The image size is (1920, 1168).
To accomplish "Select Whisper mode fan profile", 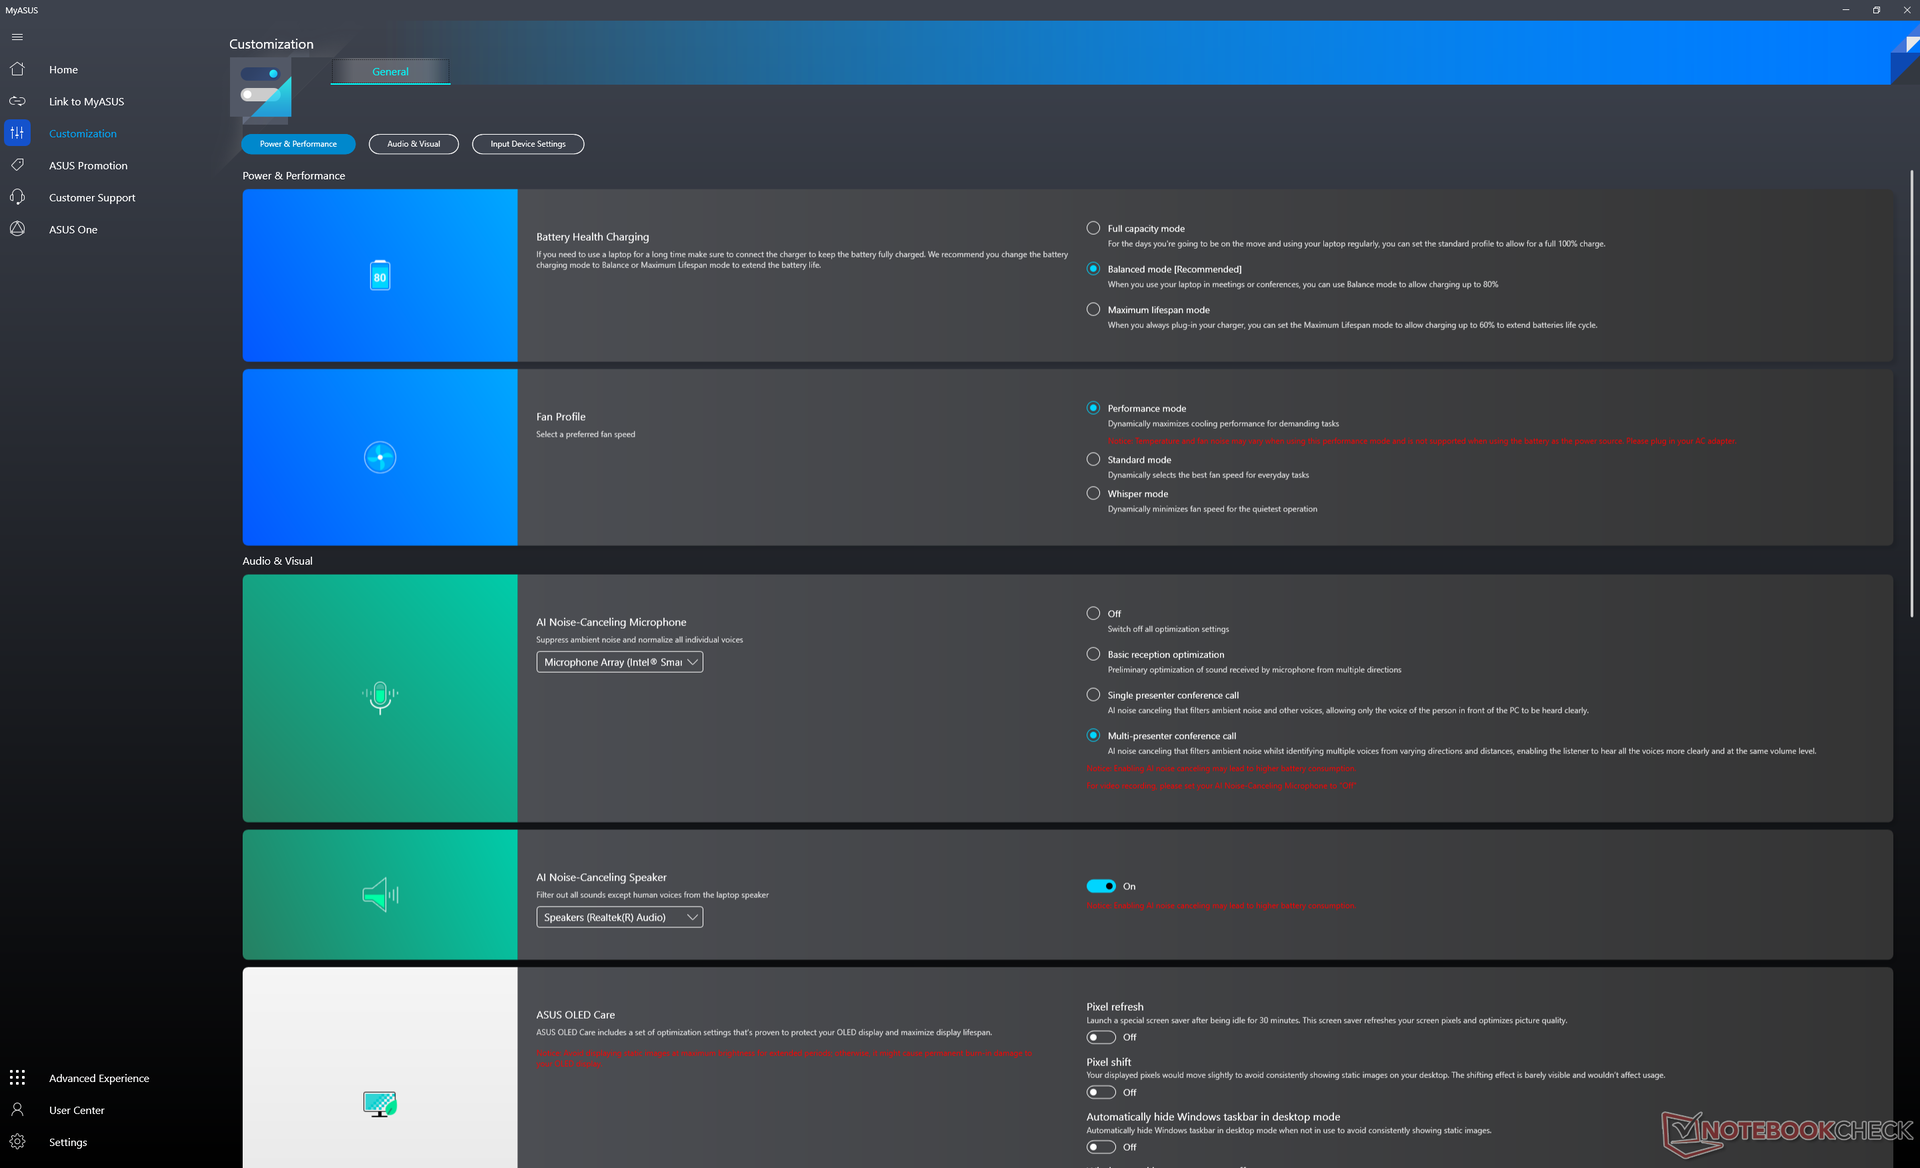I will [1093, 493].
